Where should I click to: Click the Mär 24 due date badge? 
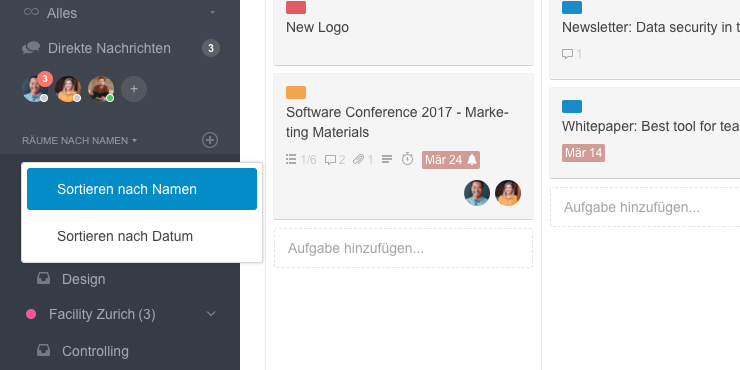point(451,160)
